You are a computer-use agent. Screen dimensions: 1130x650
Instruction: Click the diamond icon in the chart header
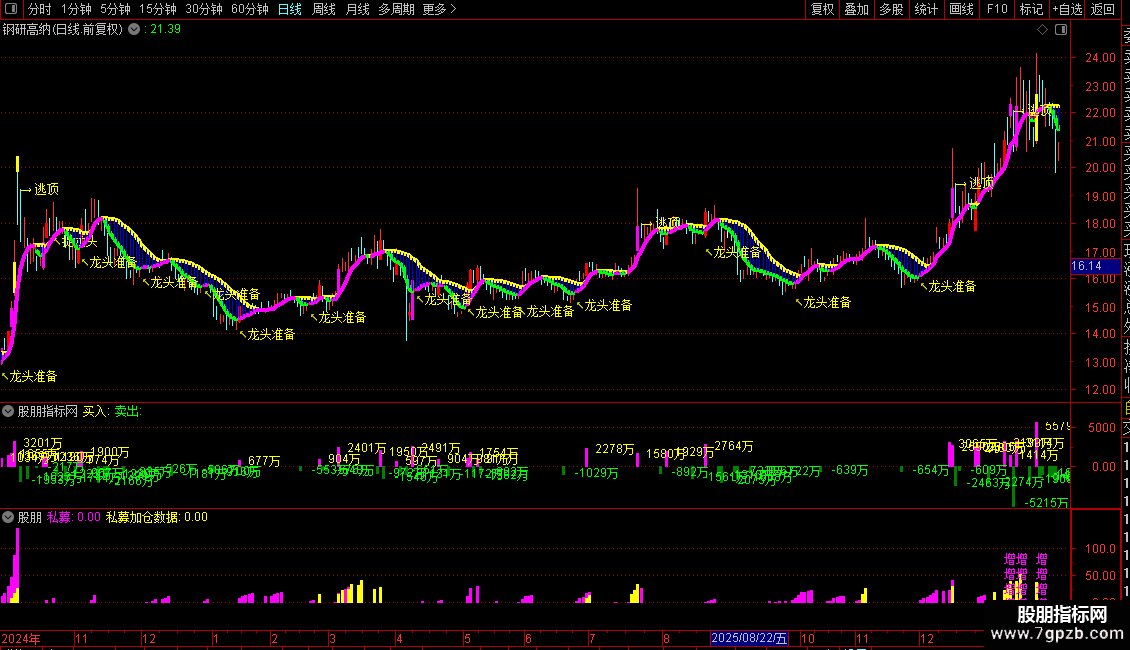tap(1042, 30)
